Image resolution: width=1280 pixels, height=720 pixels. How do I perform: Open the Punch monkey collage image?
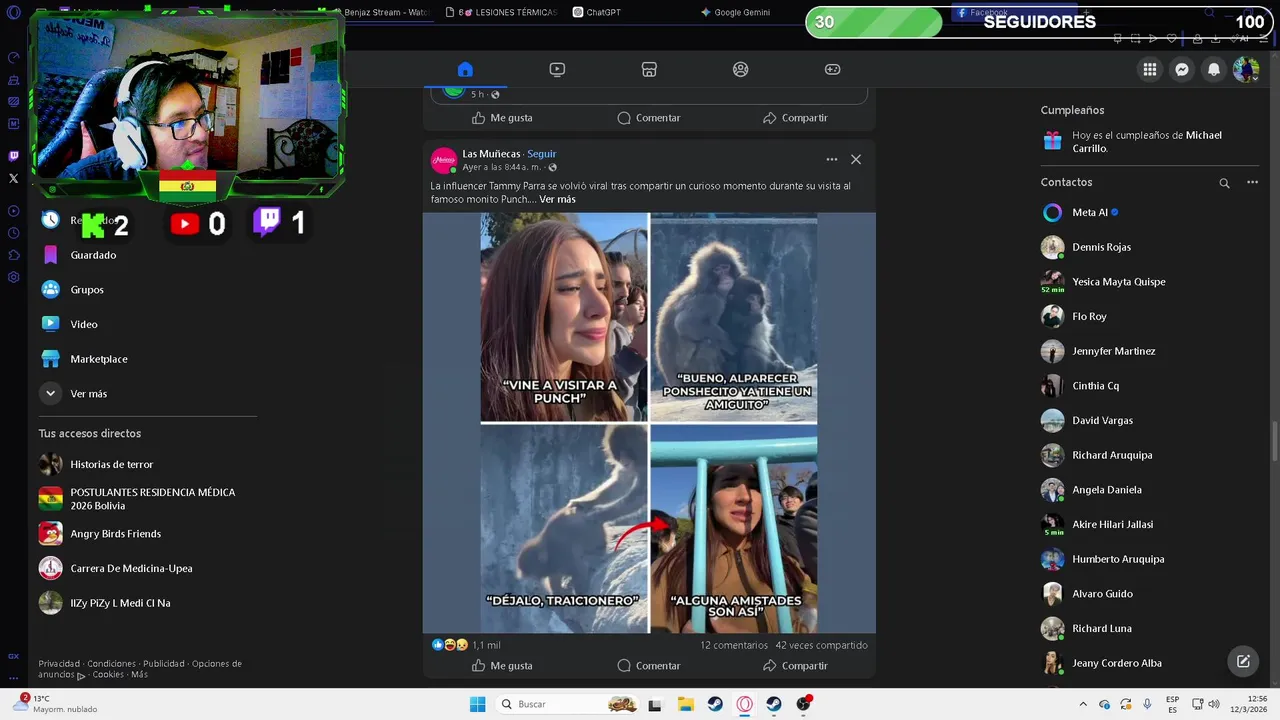click(x=649, y=422)
